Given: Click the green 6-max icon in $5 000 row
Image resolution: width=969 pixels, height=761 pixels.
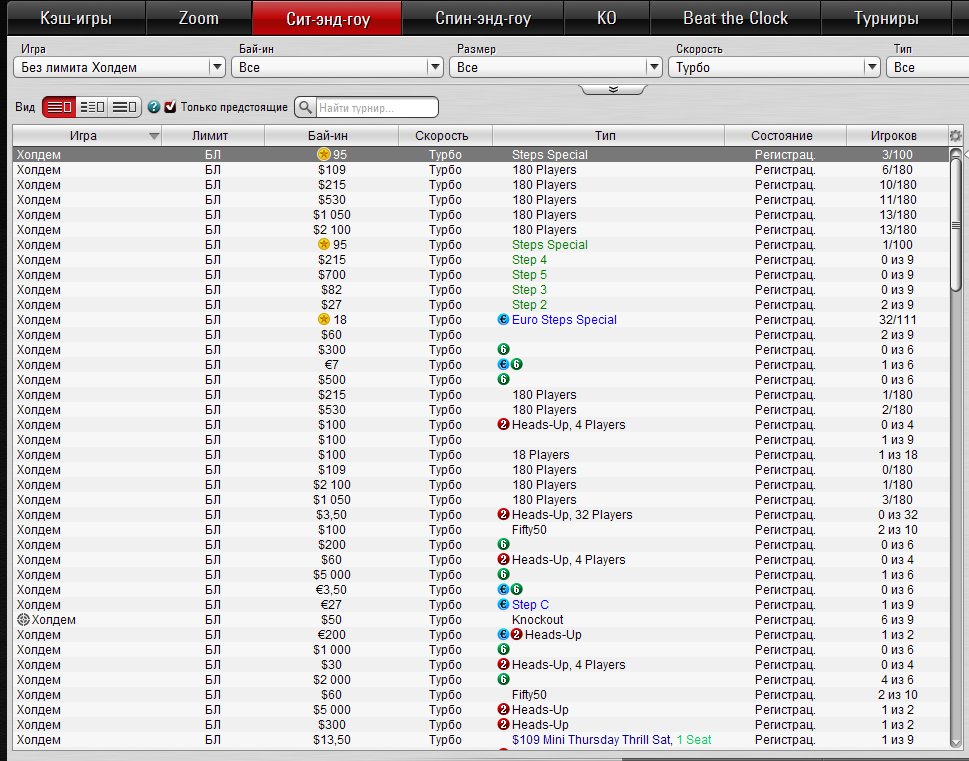Looking at the screenshot, I should [503, 574].
